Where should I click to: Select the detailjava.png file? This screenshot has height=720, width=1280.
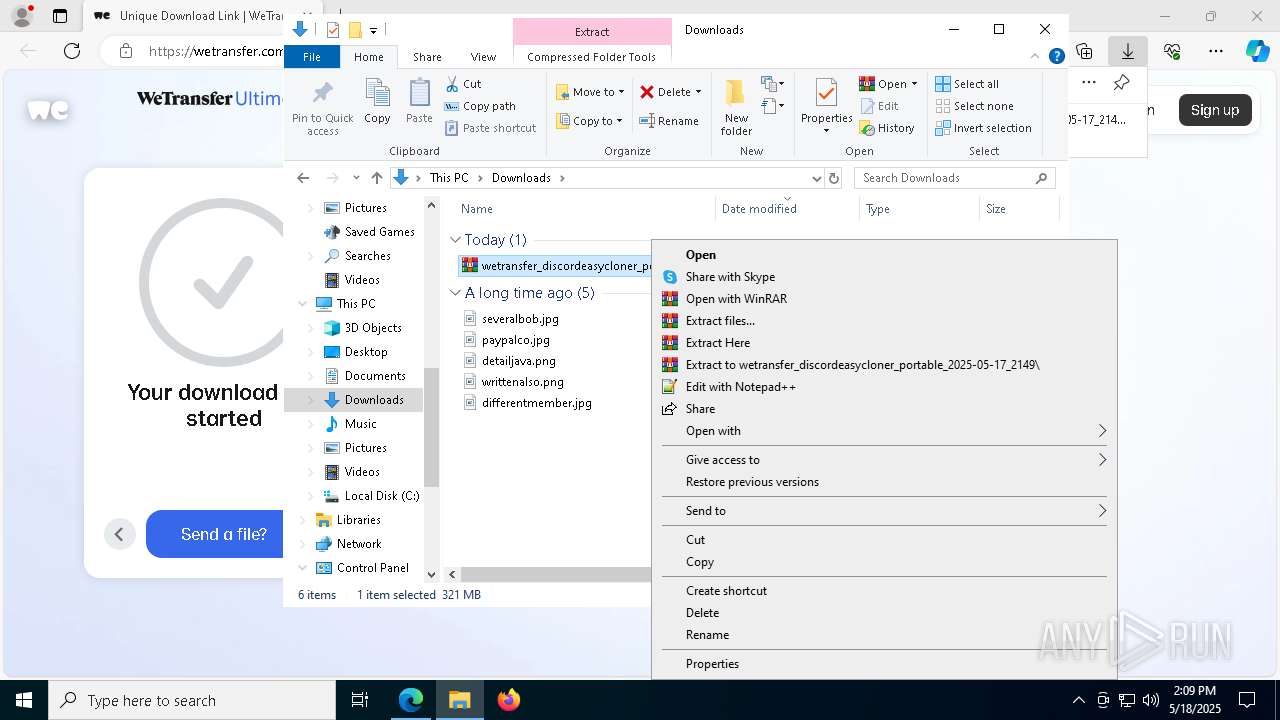(519, 361)
